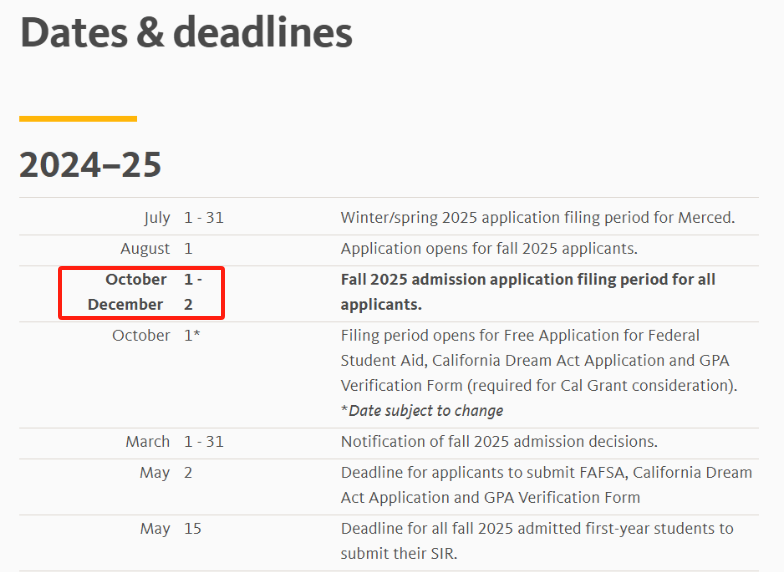Click the yellow accent bar above 2024–25
Image resolution: width=784 pixels, height=572 pixels.
click(78, 119)
